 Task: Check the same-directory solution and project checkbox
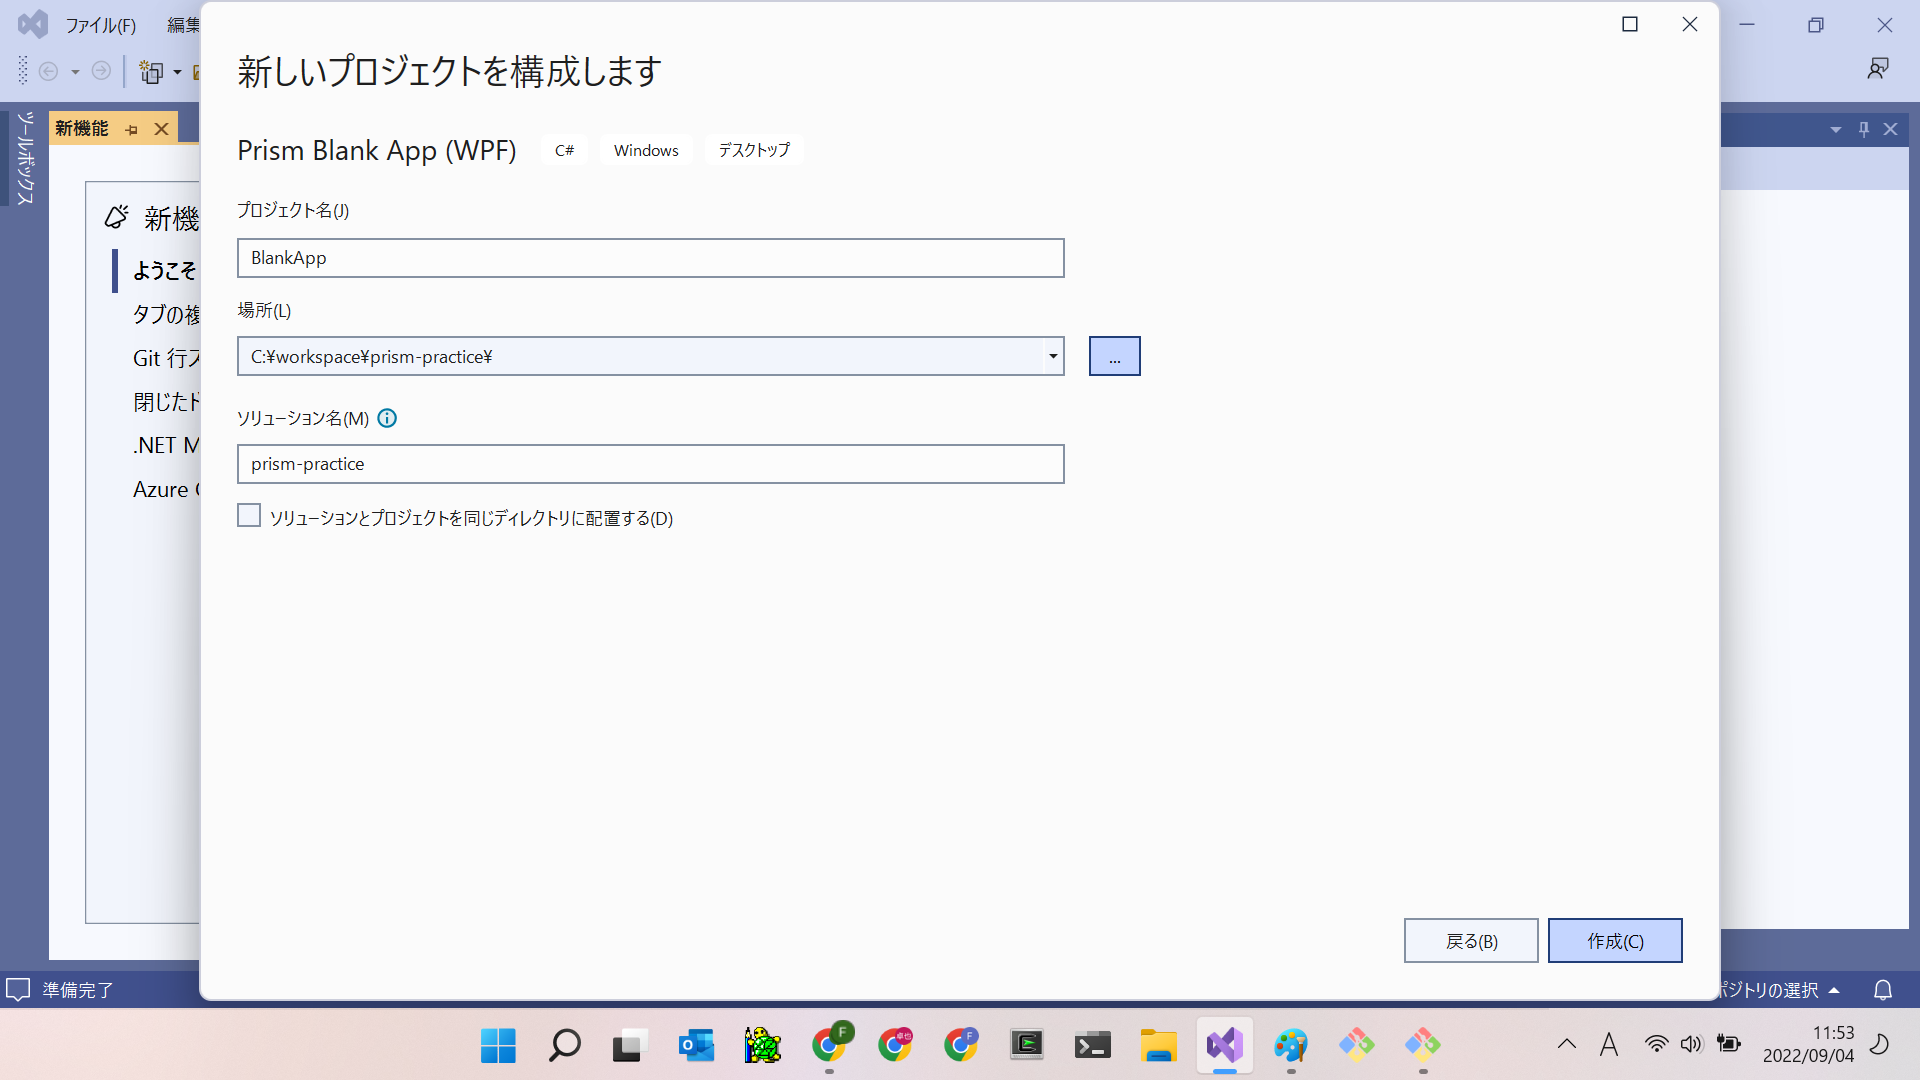249,515
